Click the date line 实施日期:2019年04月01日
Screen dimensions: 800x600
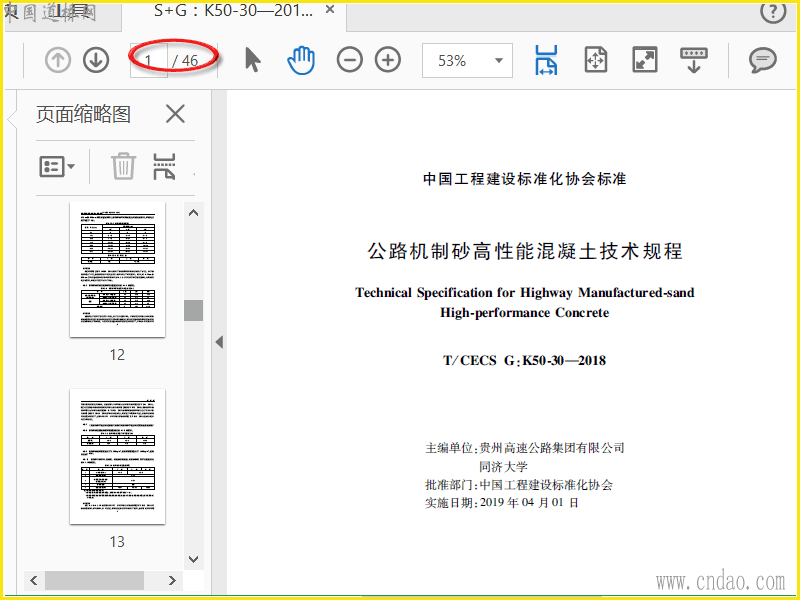point(502,503)
